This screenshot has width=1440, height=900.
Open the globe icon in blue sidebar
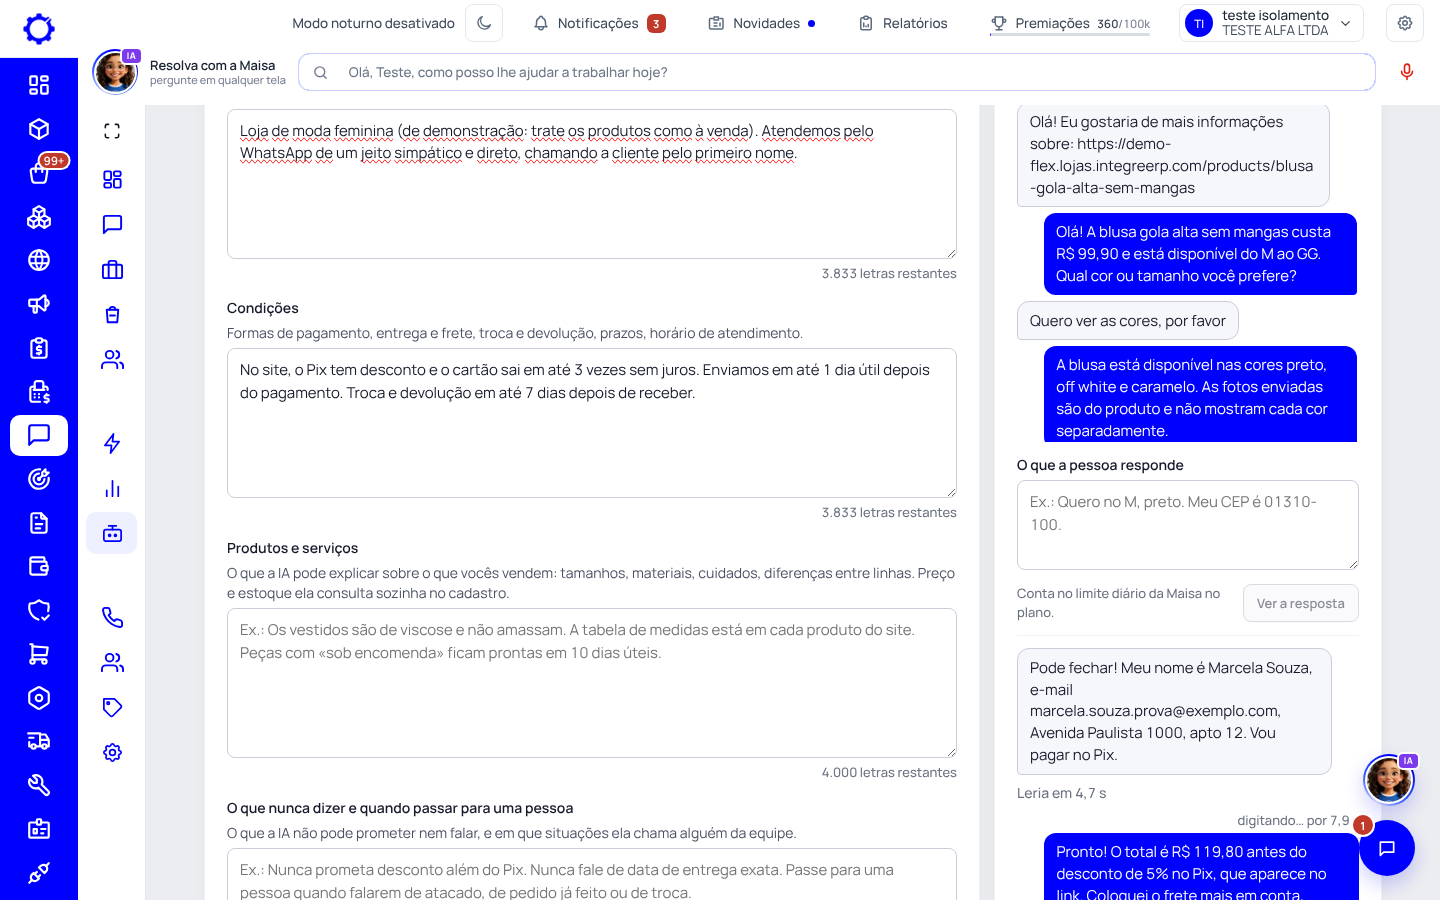[x=39, y=260]
